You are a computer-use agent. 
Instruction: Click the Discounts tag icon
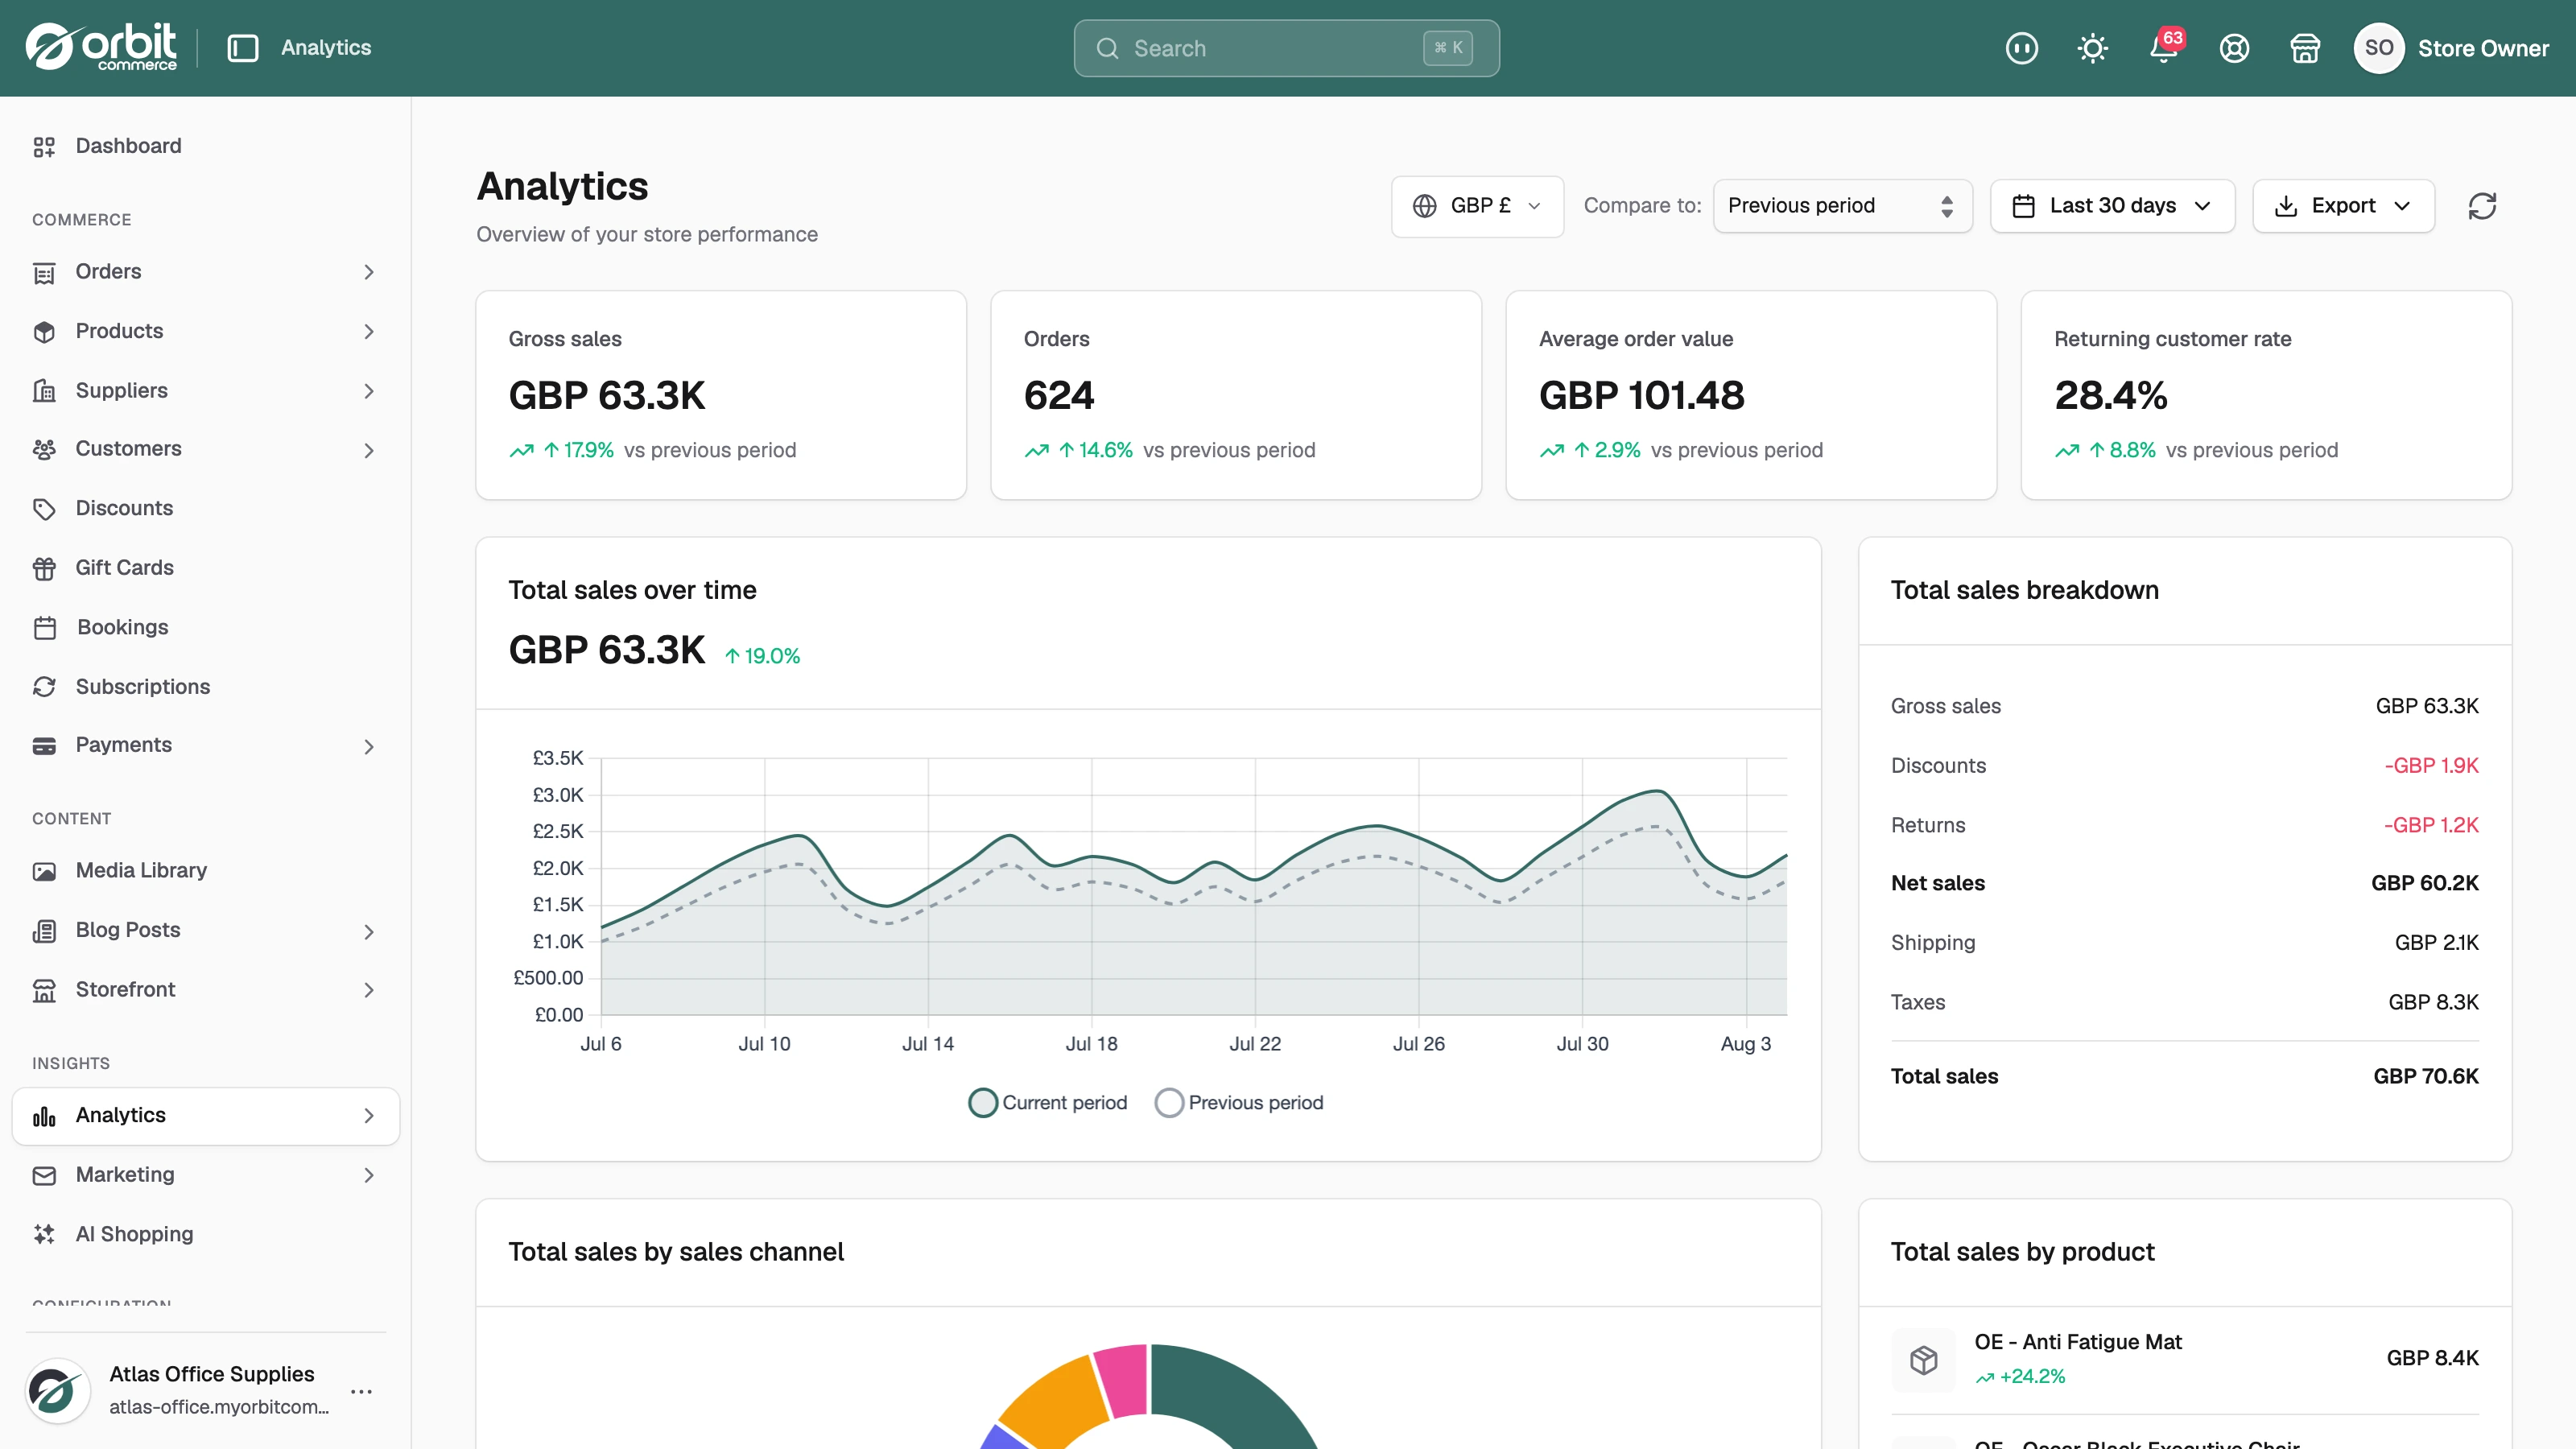(44, 509)
